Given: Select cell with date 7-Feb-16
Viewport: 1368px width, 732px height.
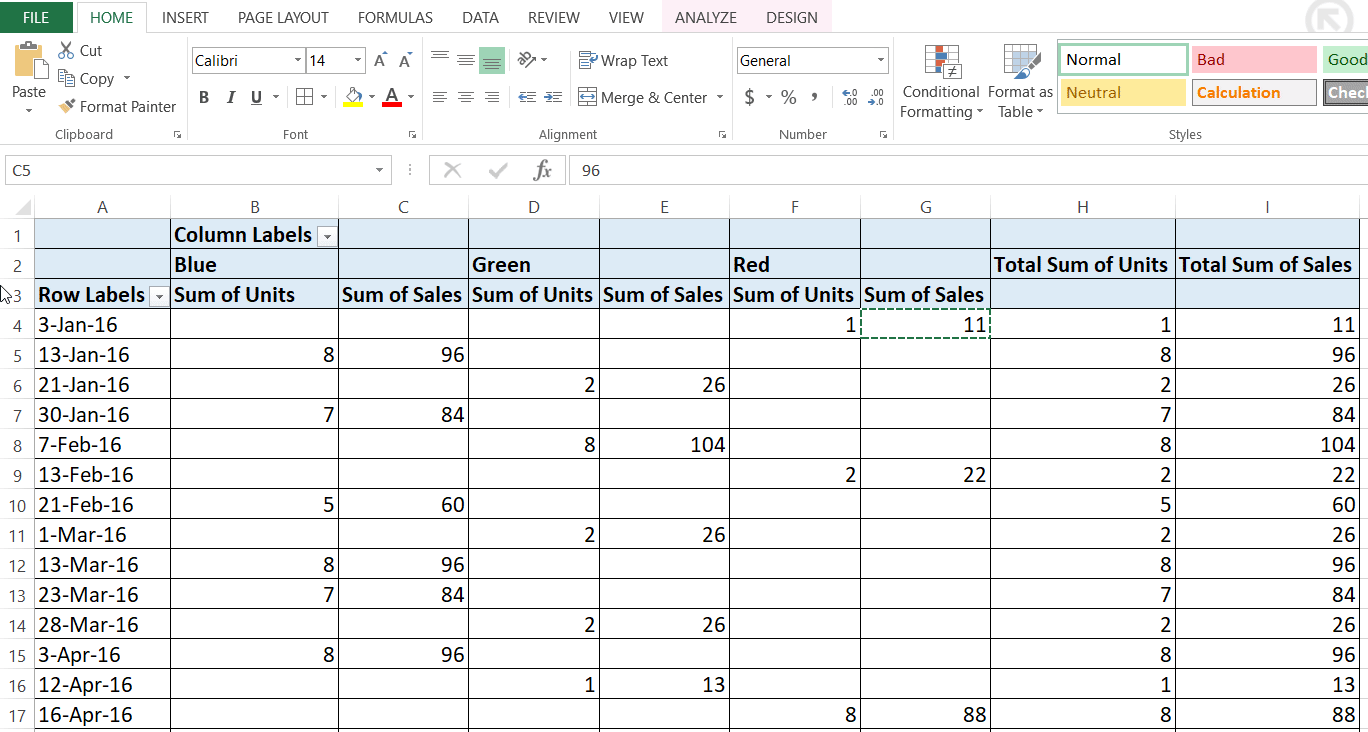Looking at the screenshot, I should coord(102,444).
